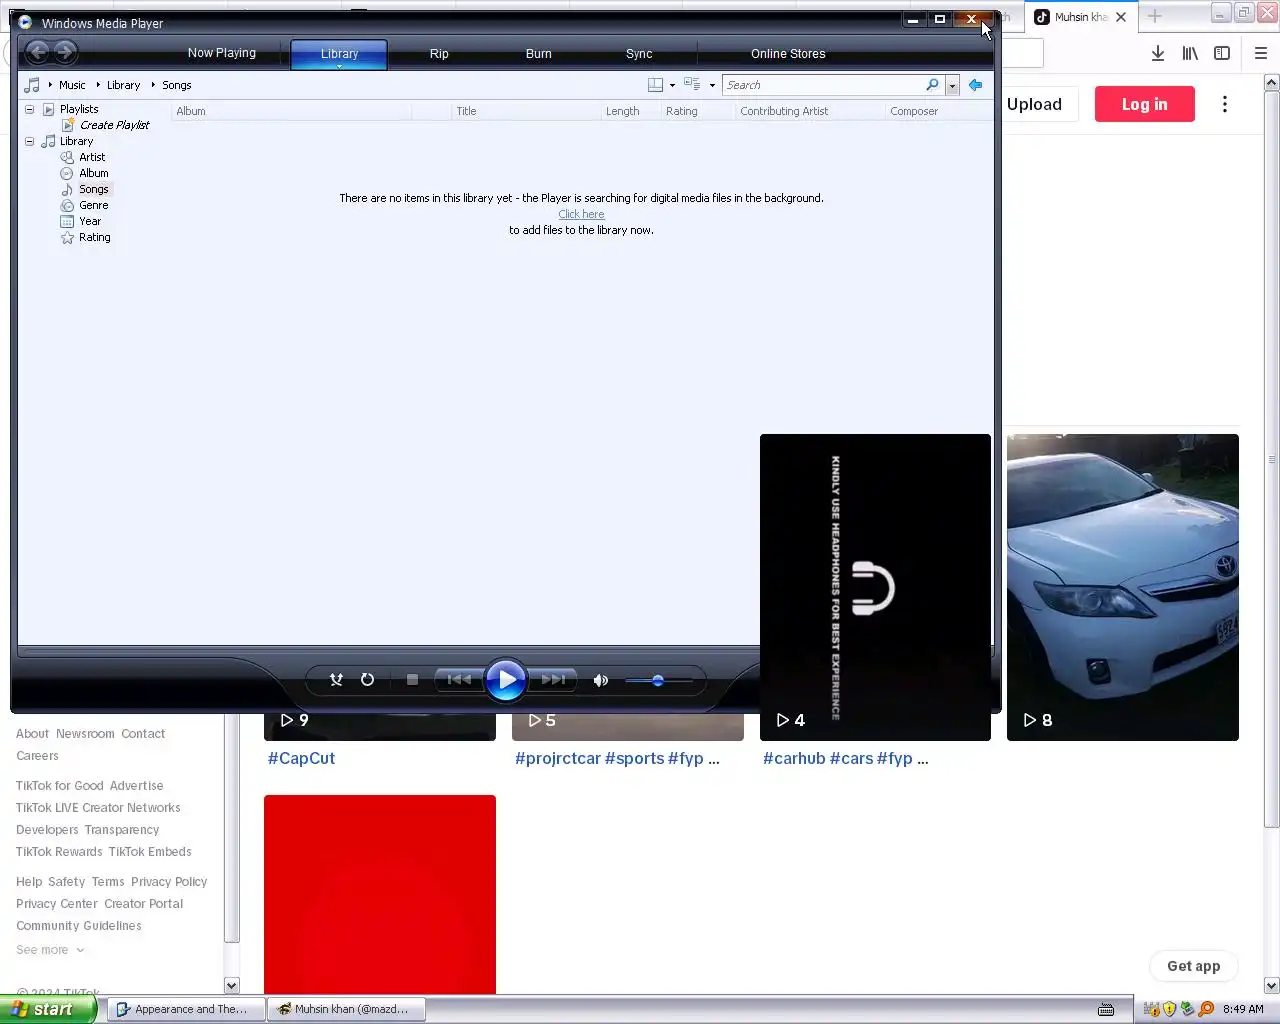This screenshot has width=1280, height=1024.
Task: Follow the 'Click here' link
Action: tap(581, 214)
